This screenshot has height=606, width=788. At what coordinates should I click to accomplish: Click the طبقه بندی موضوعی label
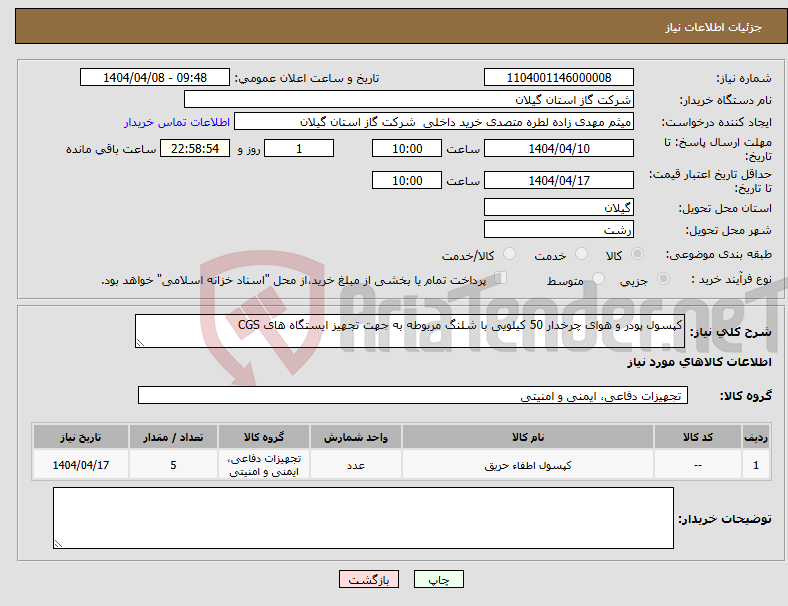[718, 255]
